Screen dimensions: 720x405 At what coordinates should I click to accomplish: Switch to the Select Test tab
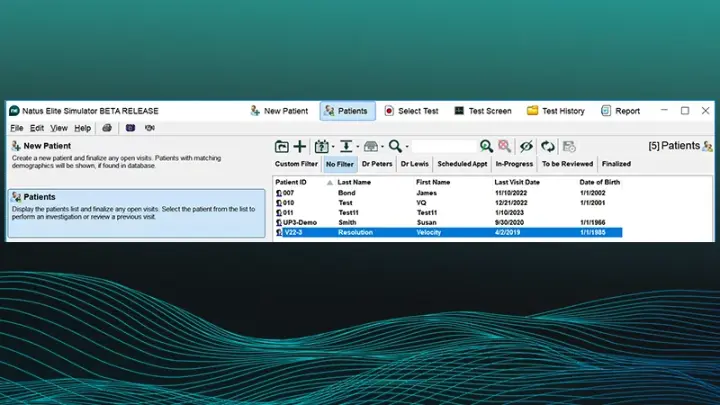click(411, 111)
